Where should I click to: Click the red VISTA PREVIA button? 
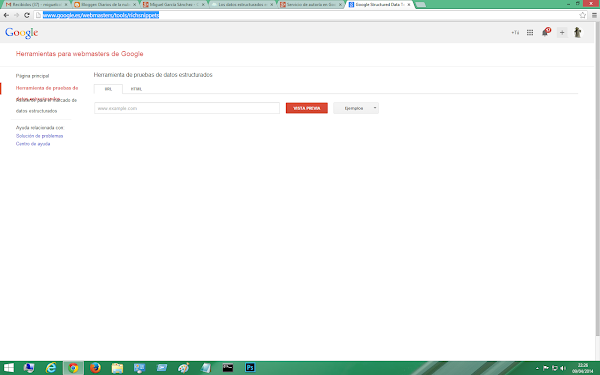point(307,108)
